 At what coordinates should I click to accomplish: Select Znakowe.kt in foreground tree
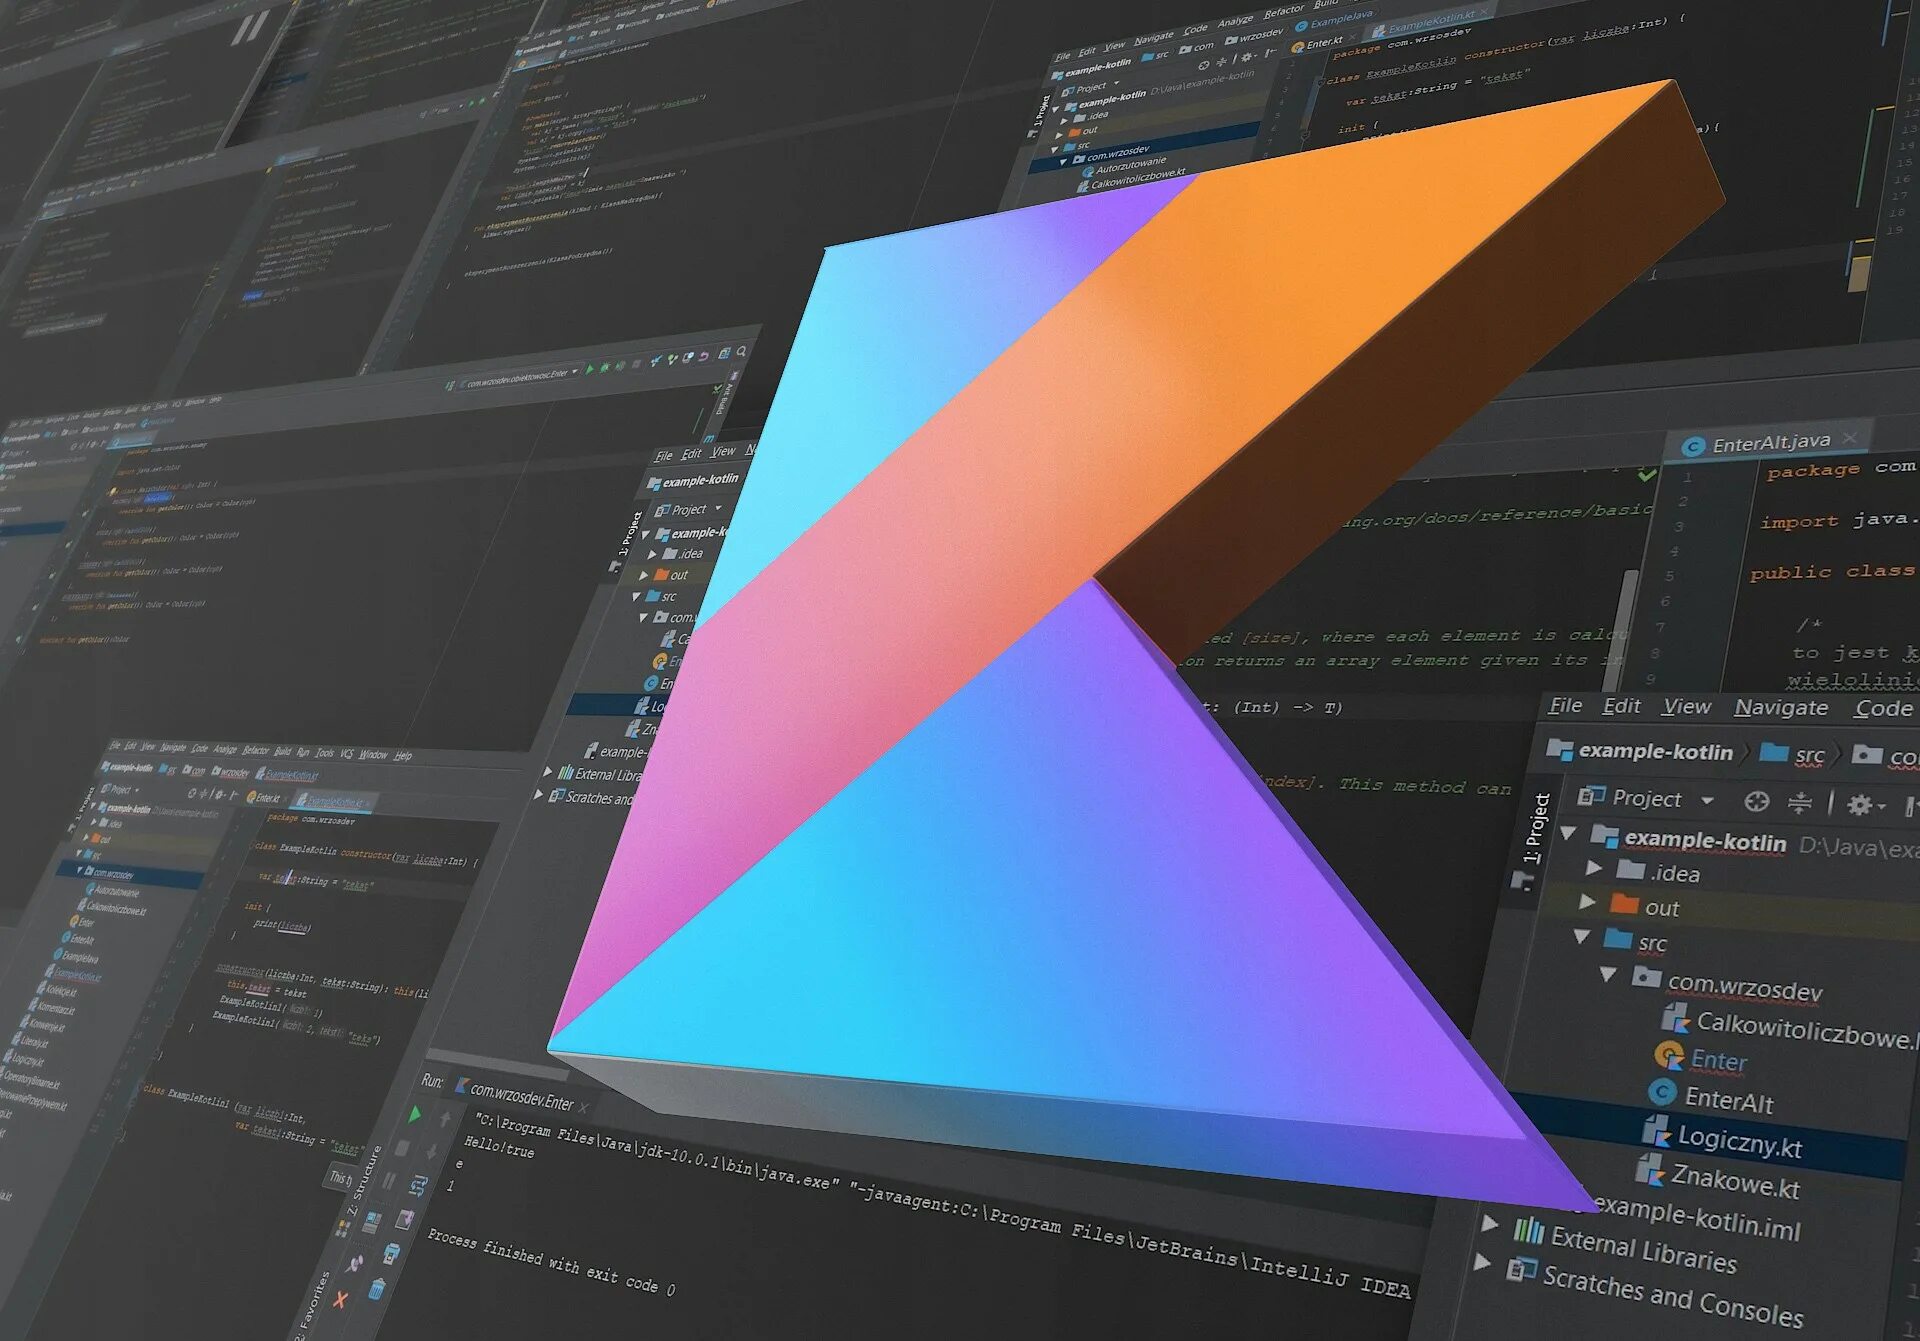tap(1717, 1178)
